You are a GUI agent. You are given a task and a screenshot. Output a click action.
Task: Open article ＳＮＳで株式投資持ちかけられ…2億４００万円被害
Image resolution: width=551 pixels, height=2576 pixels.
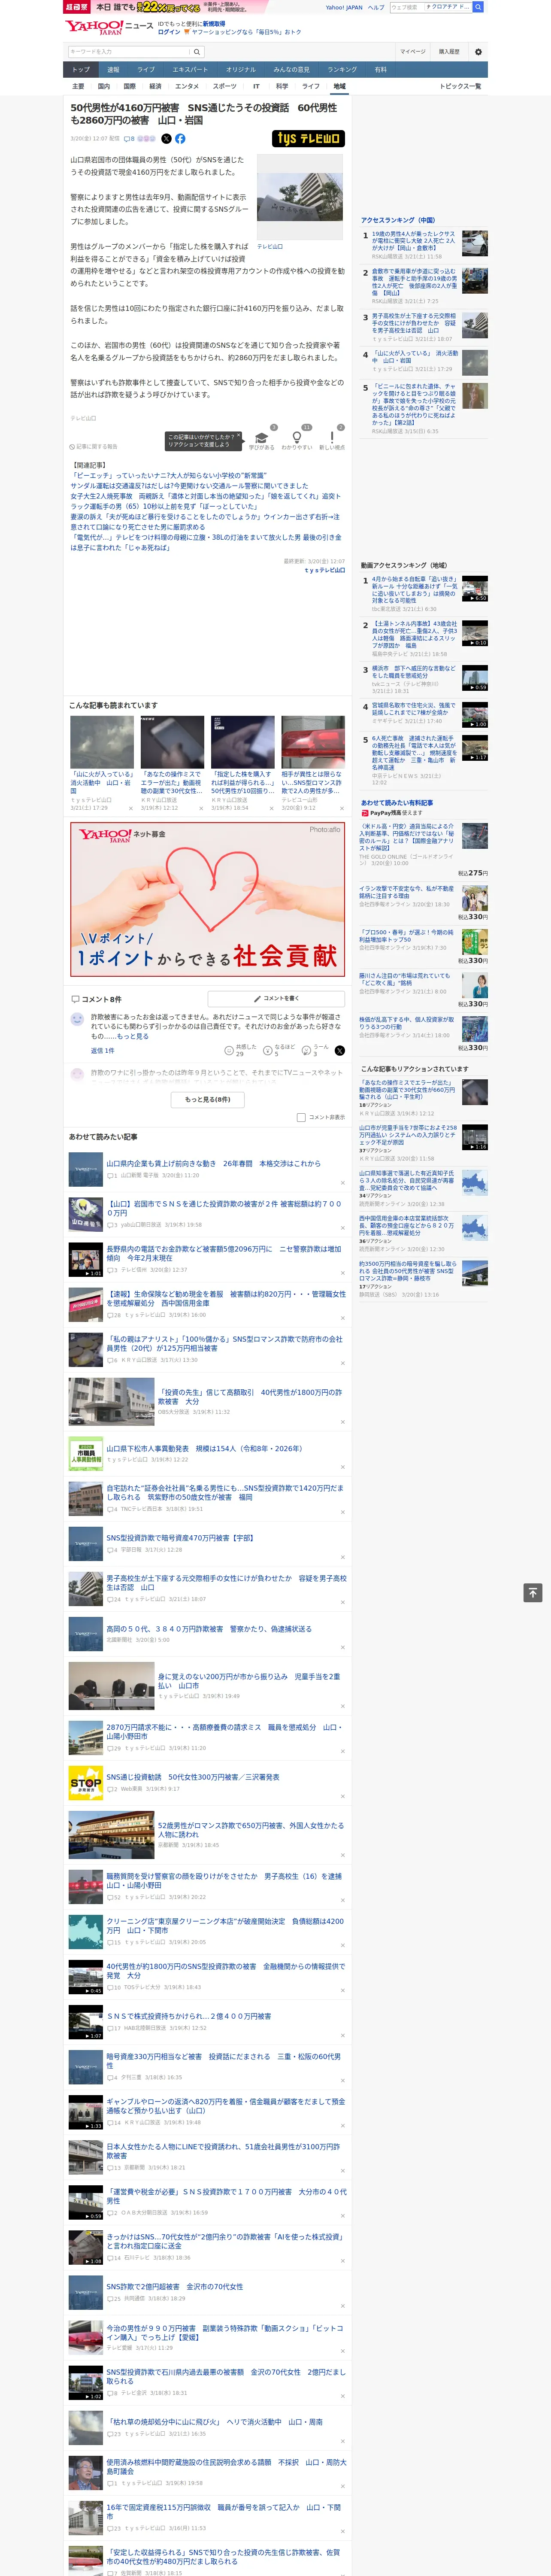click(x=189, y=2016)
